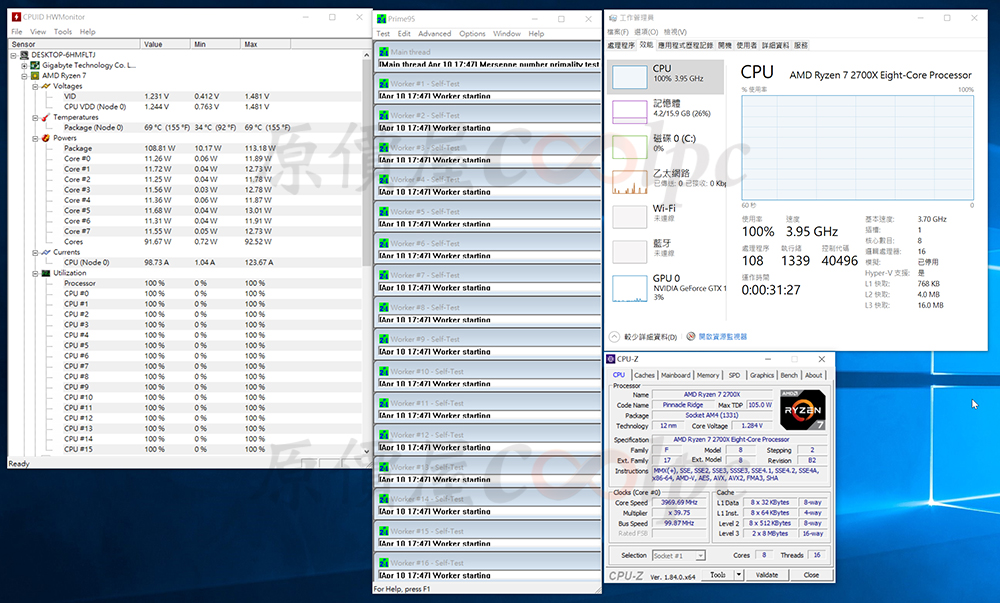1000x603 pixels.
Task: Collapse the AMD Ryzen 7 tree node
Action: tap(24, 75)
